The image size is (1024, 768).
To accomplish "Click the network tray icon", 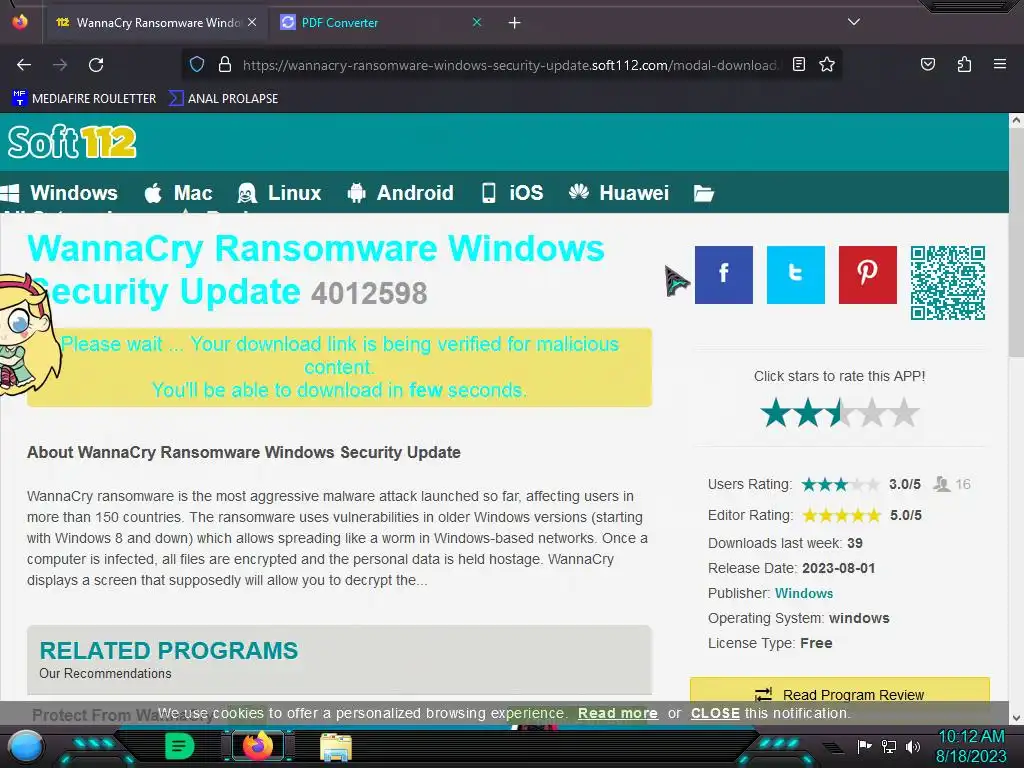I will [889, 746].
